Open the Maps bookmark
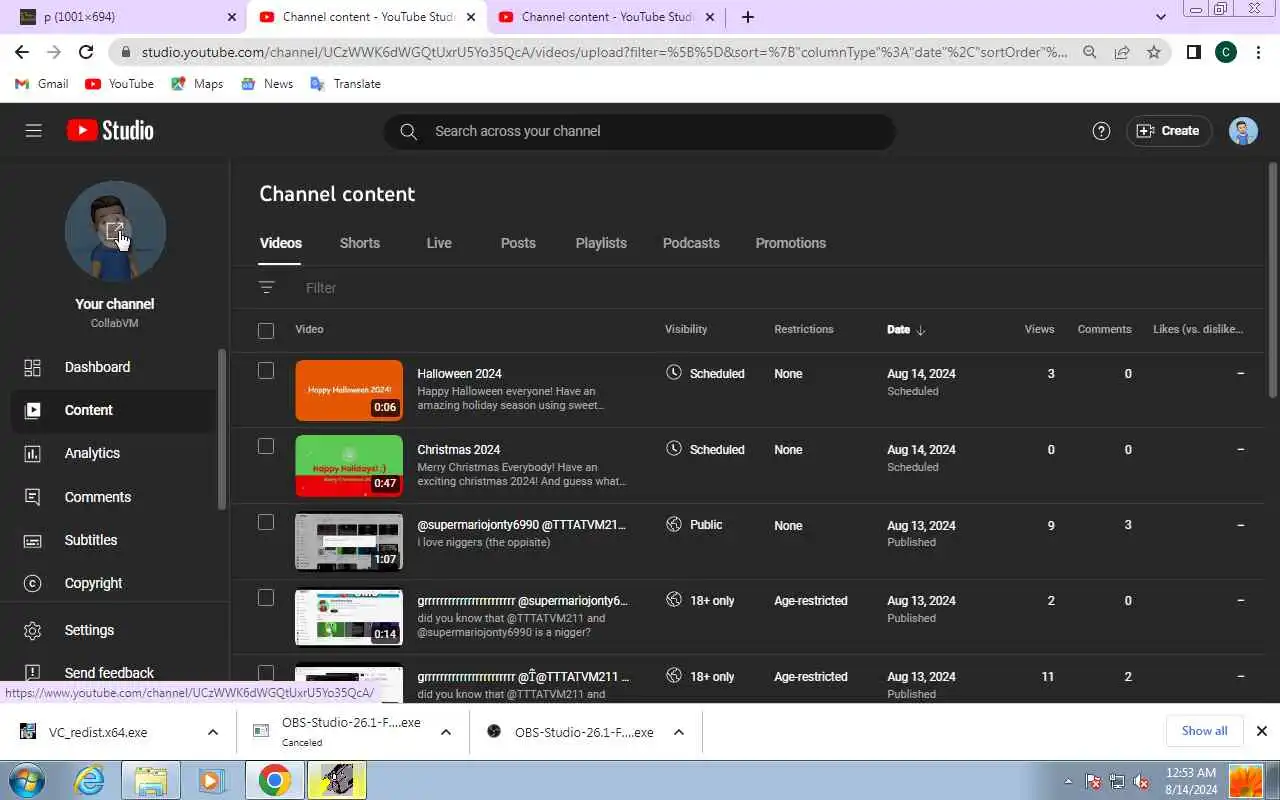Image resolution: width=1280 pixels, height=800 pixels. [197, 84]
